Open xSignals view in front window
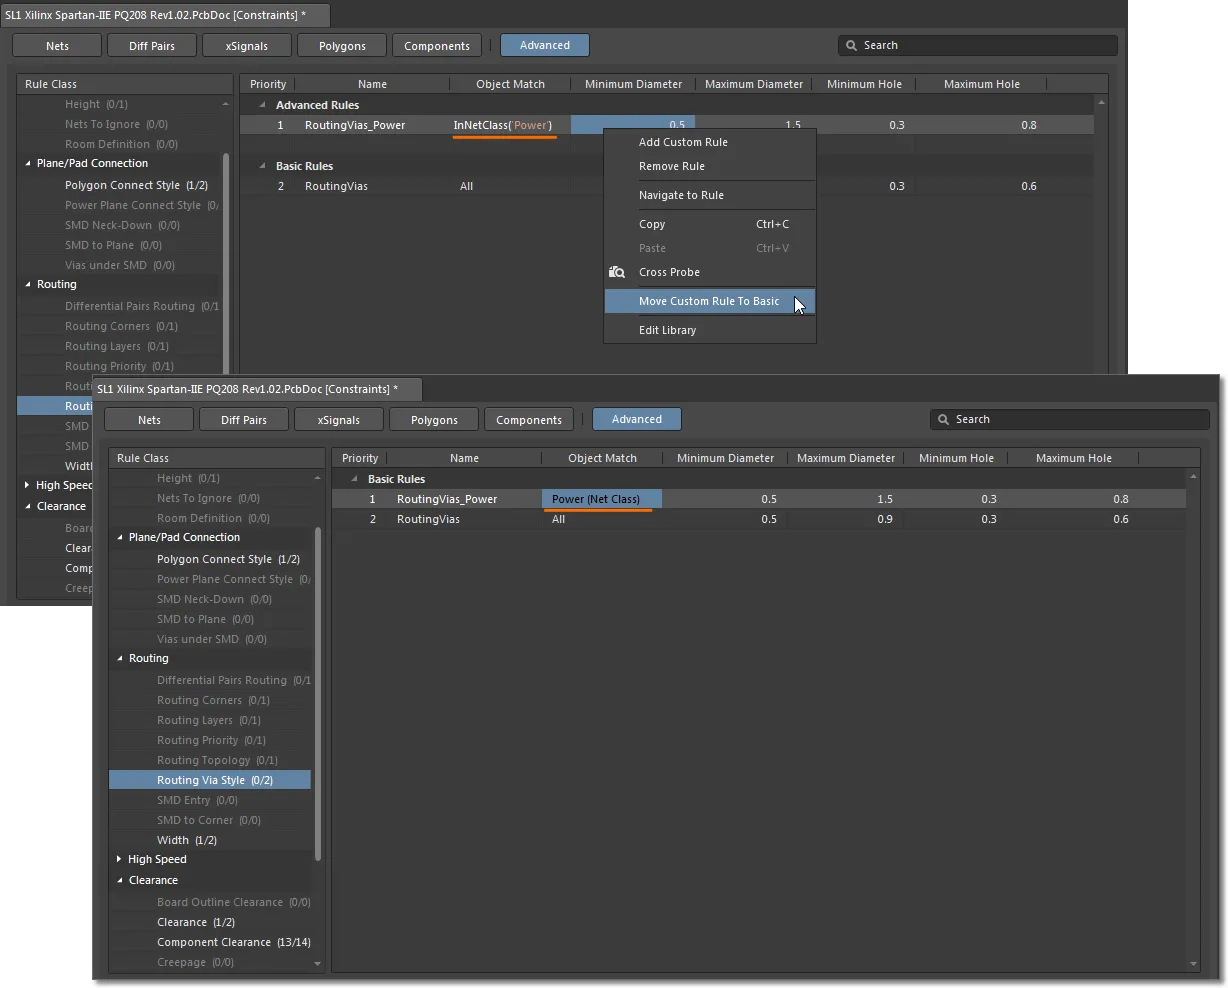1228x988 pixels. [339, 419]
